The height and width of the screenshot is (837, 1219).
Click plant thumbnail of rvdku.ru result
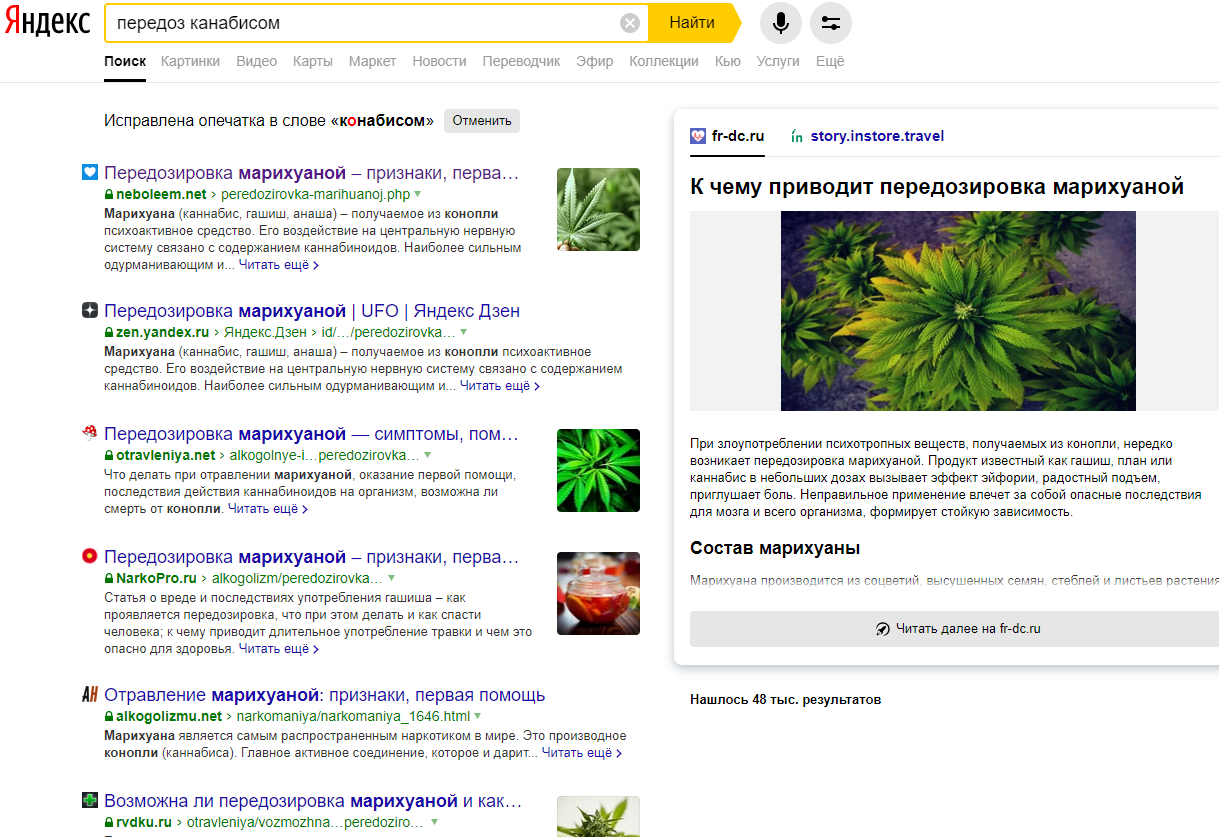point(598,816)
